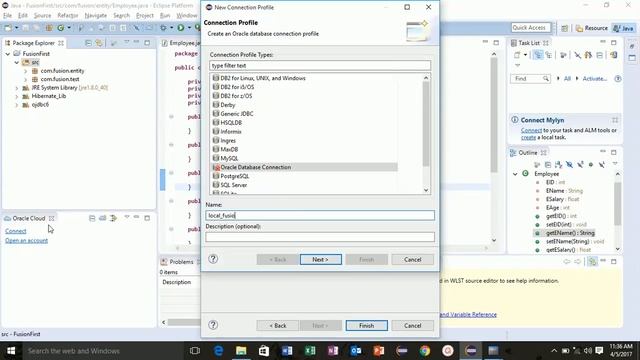Open Outline view menu dropdown
The width and height of the screenshot is (640, 360).
click(x=615, y=164)
